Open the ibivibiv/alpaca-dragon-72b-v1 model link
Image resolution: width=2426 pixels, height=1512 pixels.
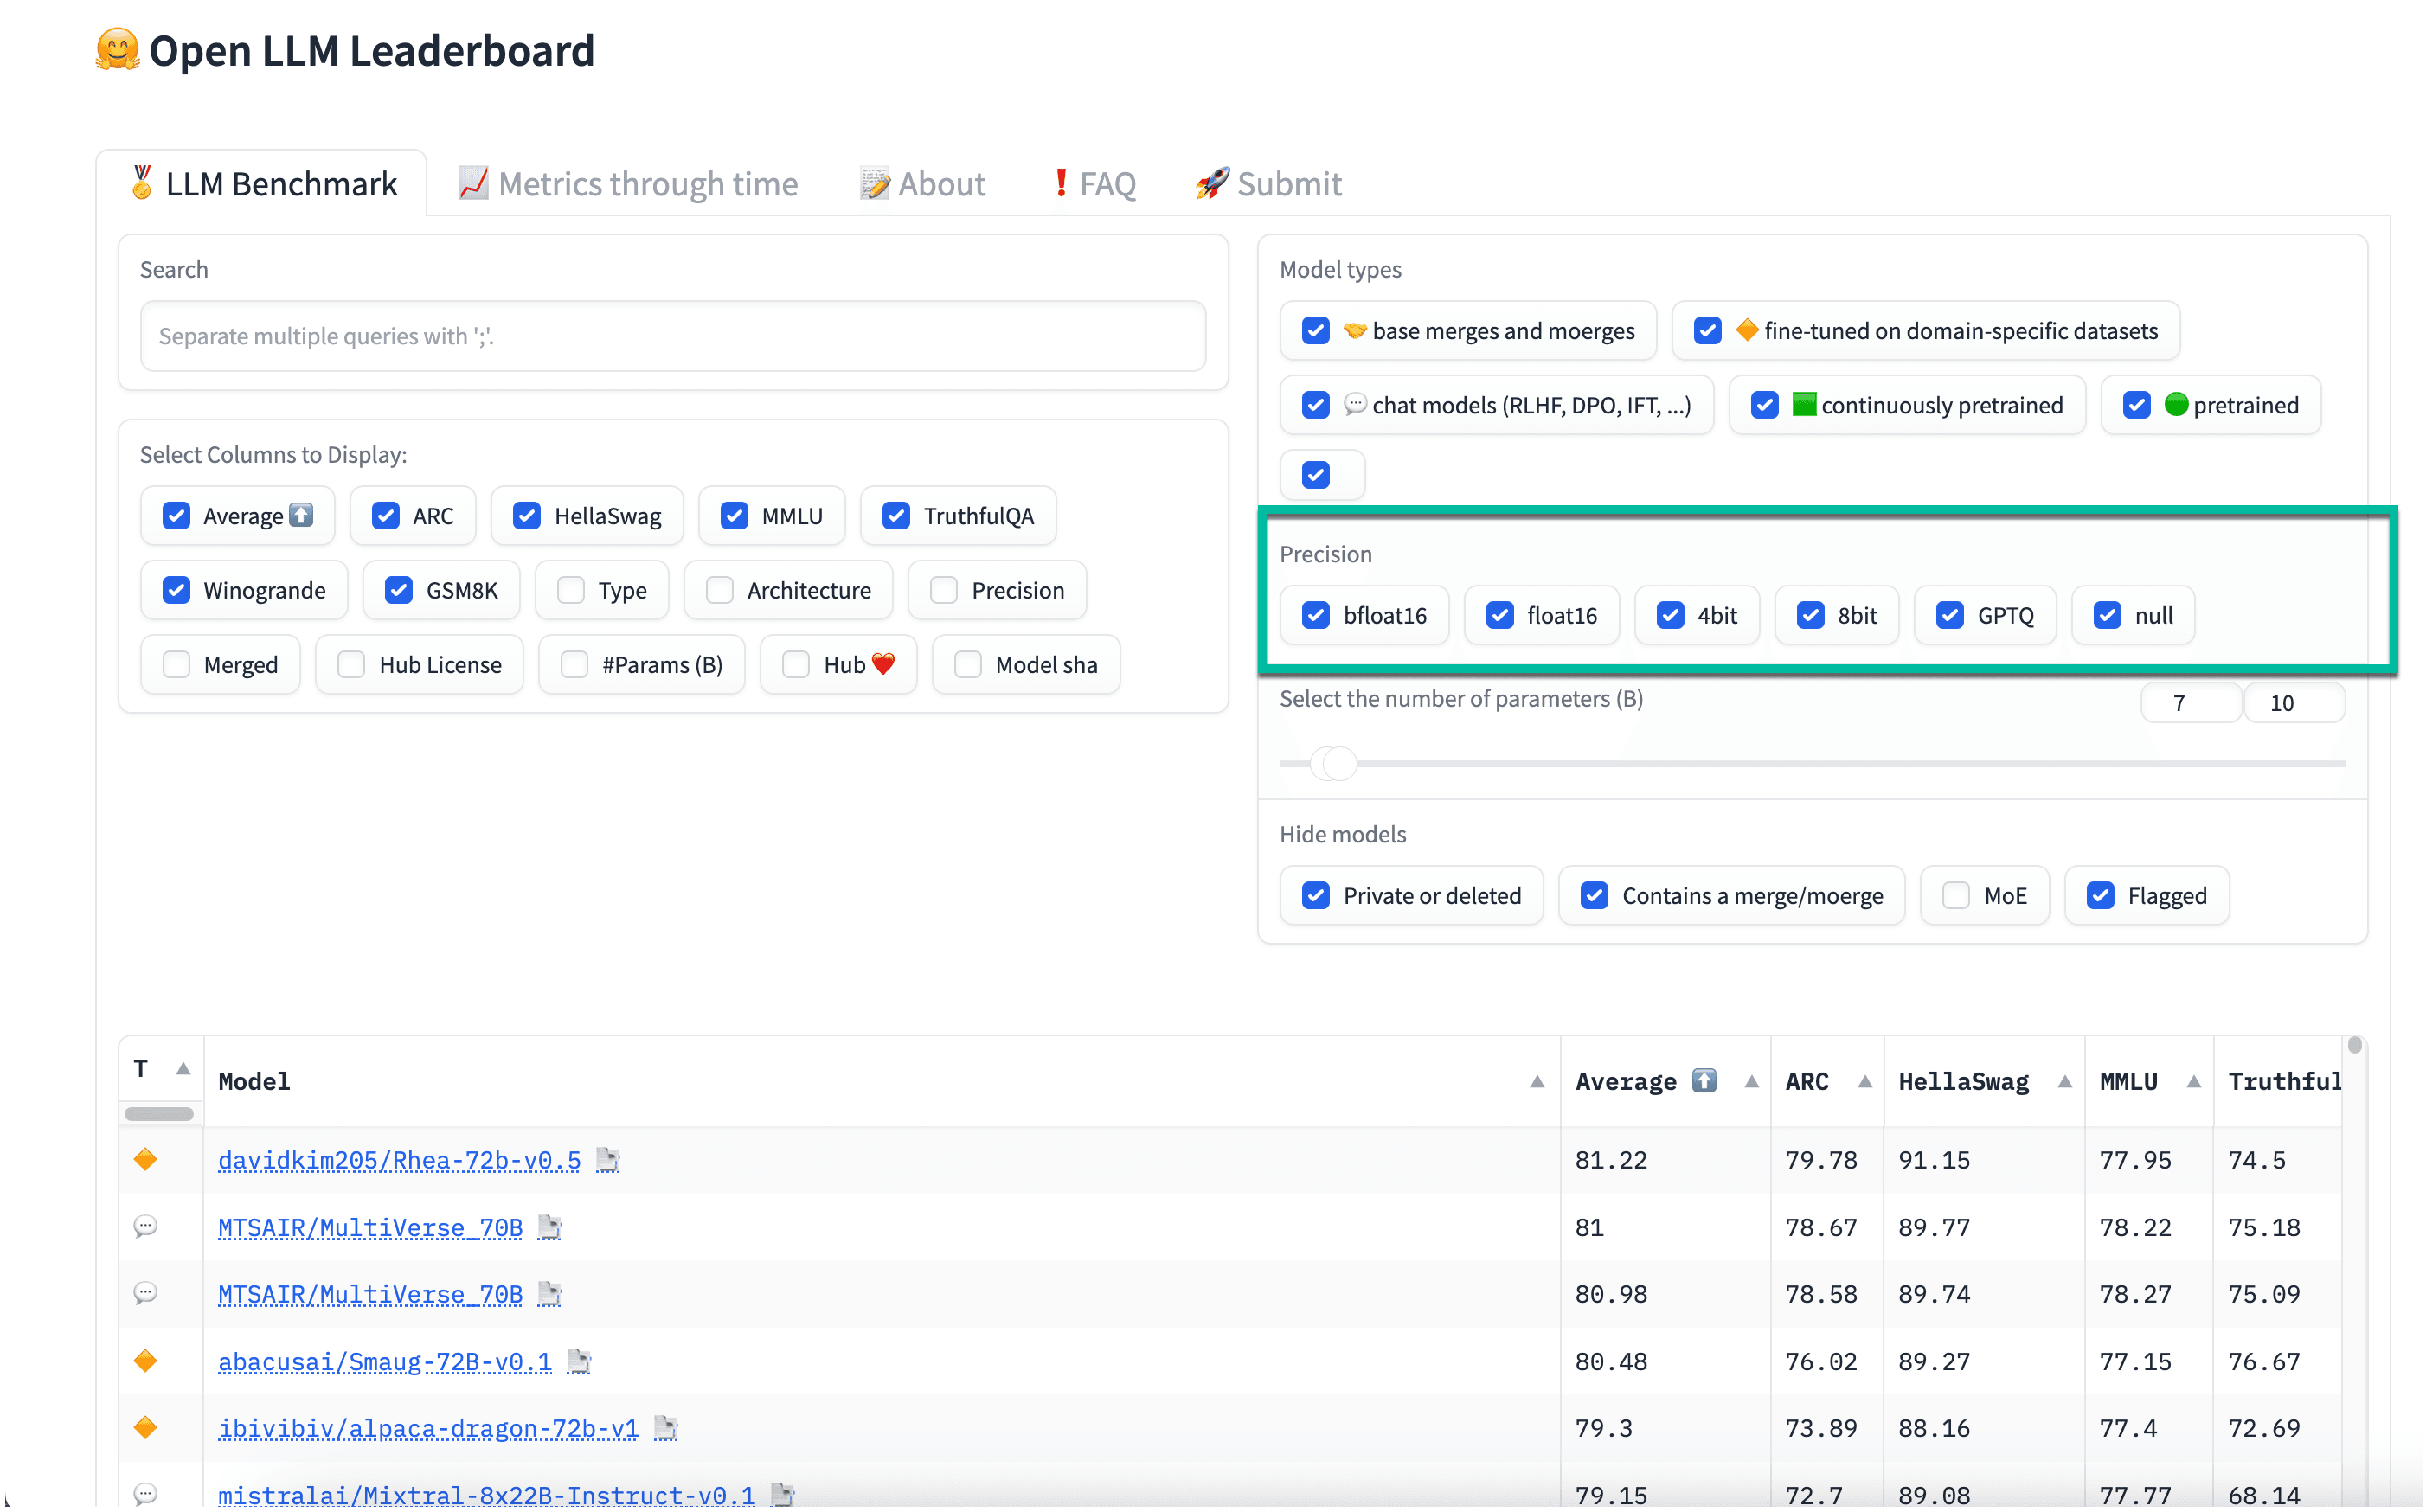click(x=429, y=1428)
